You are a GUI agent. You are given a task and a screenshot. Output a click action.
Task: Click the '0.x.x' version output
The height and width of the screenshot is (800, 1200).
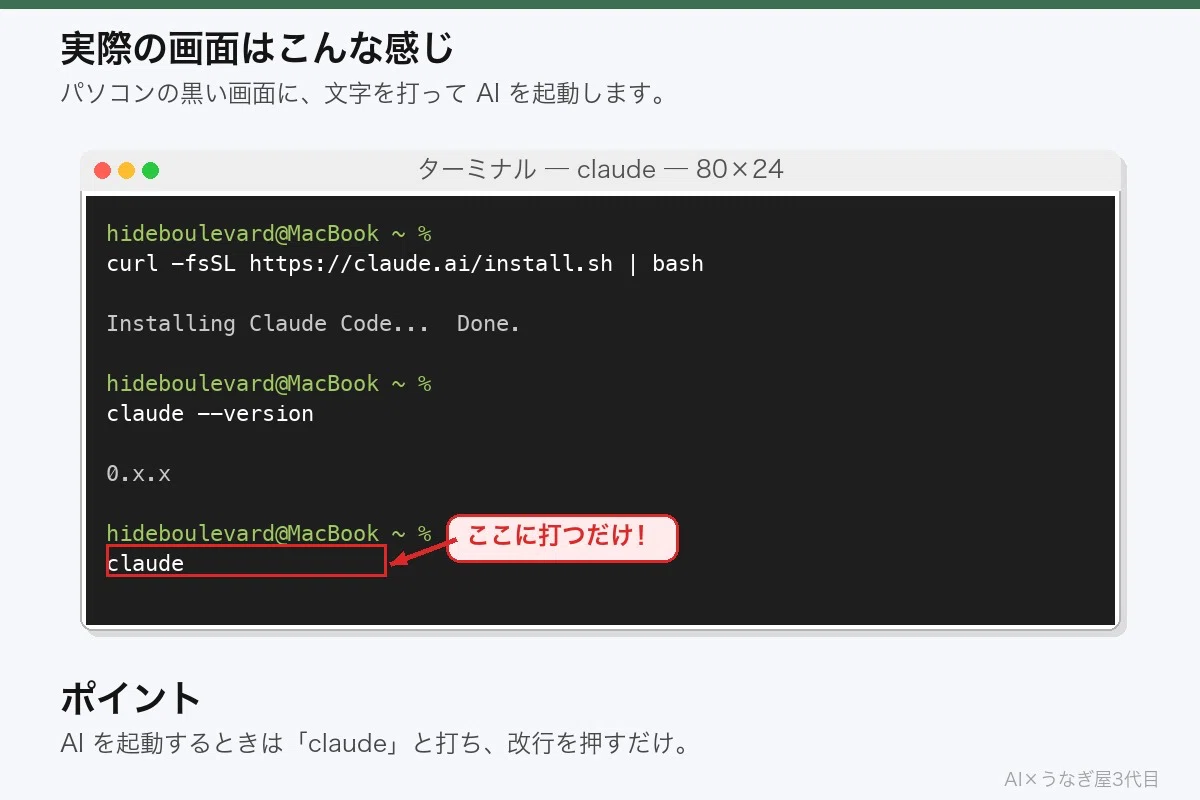[139, 474]
